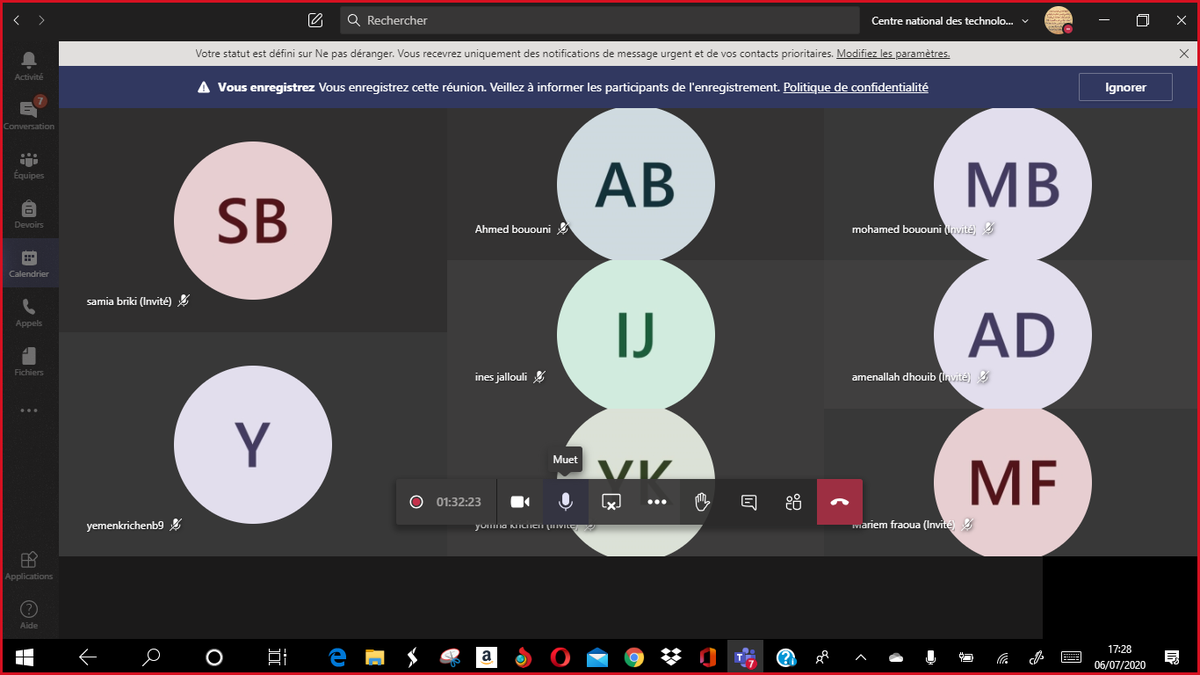
Task: Show hidden system tray icons chevron
Action: click(x=860, y=657)
